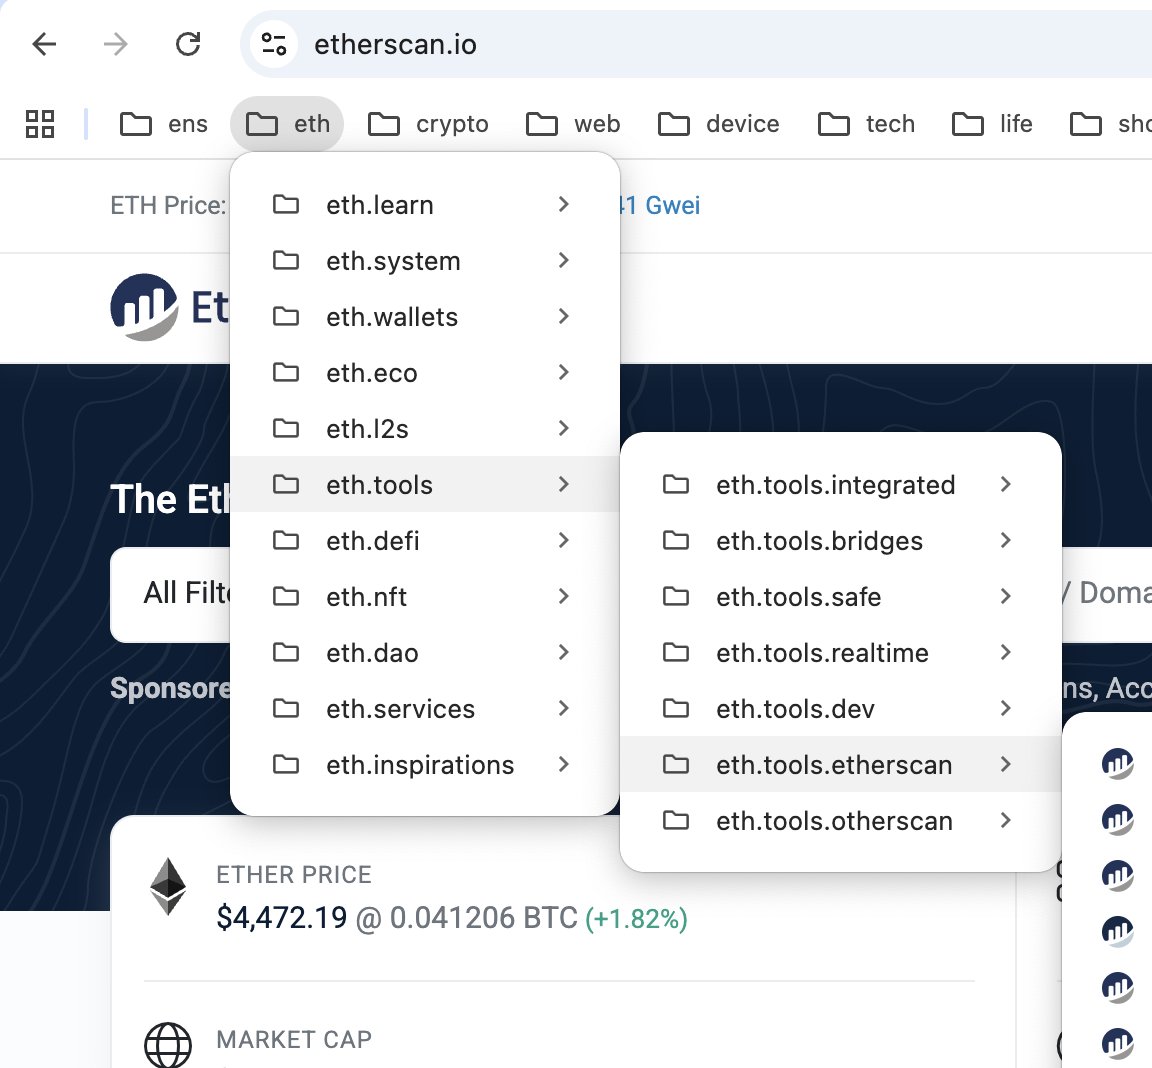Screen dimensions: 1152x1068
Task: Expand chevron next to eth.tools.otherscan
Action: tap(1006, 820)
